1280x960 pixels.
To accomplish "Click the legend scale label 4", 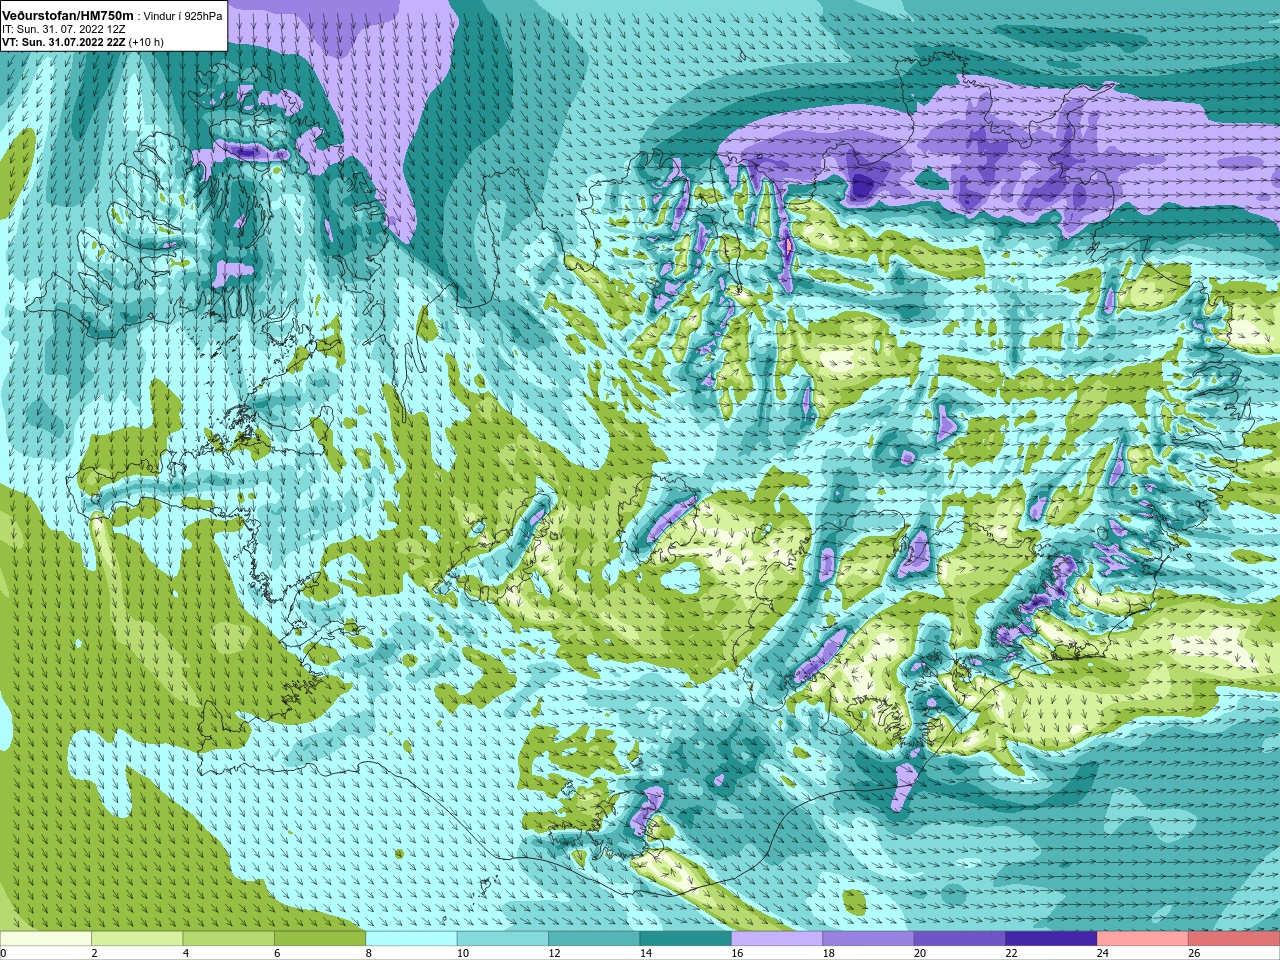I will [x=186, y=954].
